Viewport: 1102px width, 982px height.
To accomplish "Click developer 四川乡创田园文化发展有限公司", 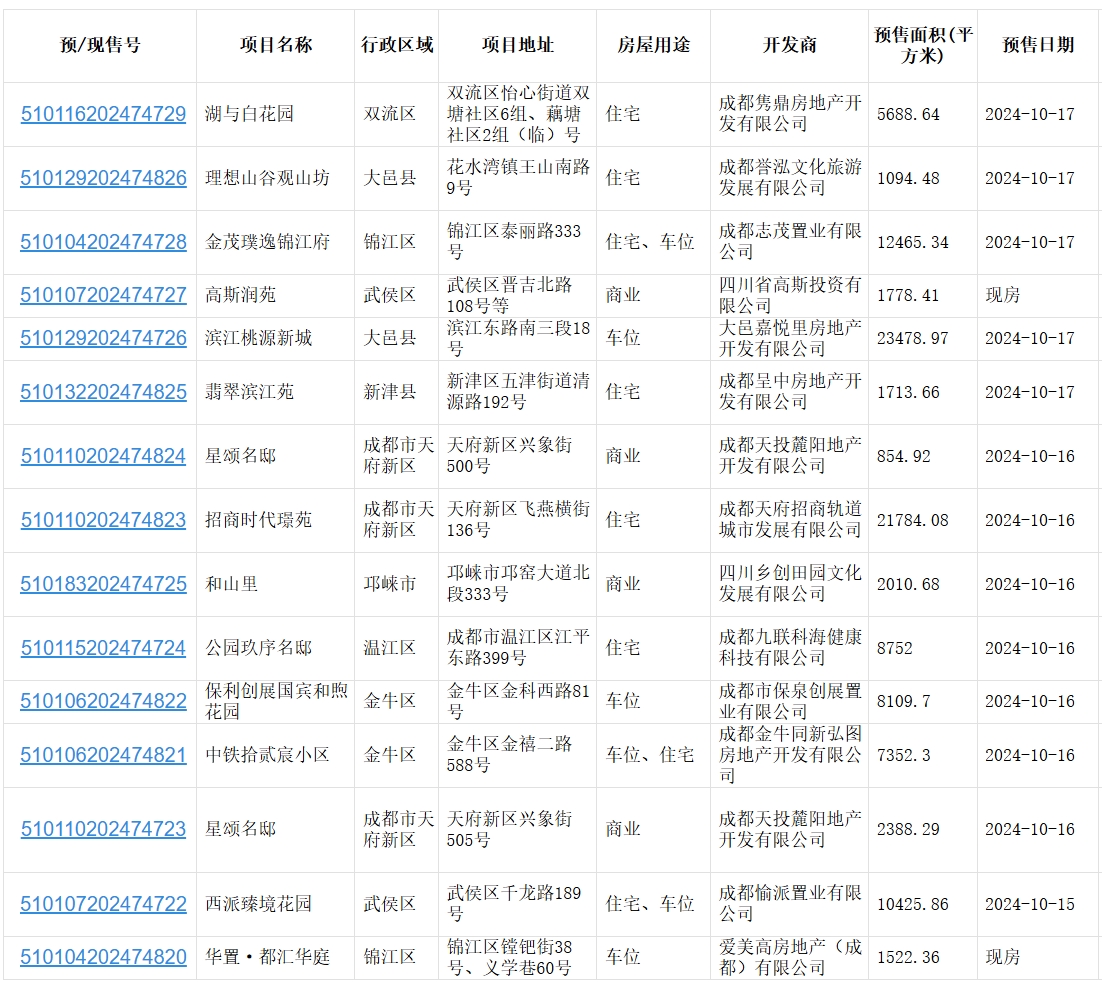I will point(790,584).
